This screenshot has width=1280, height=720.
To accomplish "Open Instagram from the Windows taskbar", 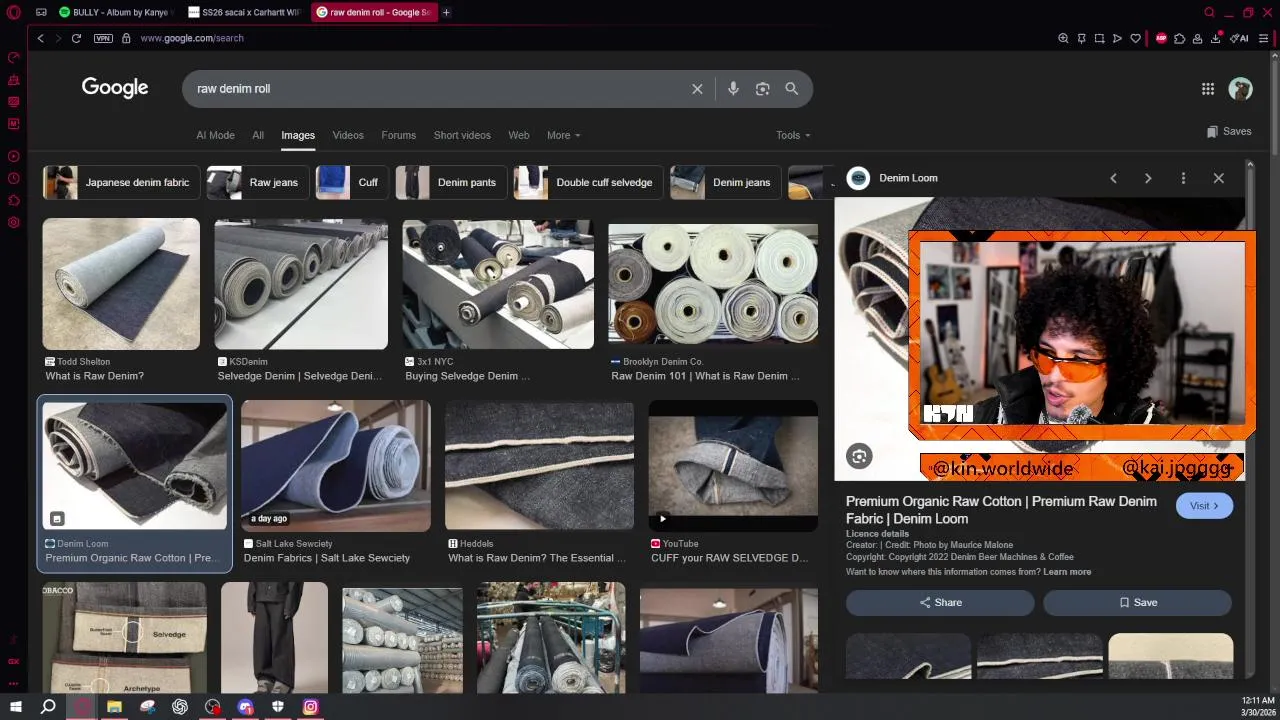I will tap(310, 707).
